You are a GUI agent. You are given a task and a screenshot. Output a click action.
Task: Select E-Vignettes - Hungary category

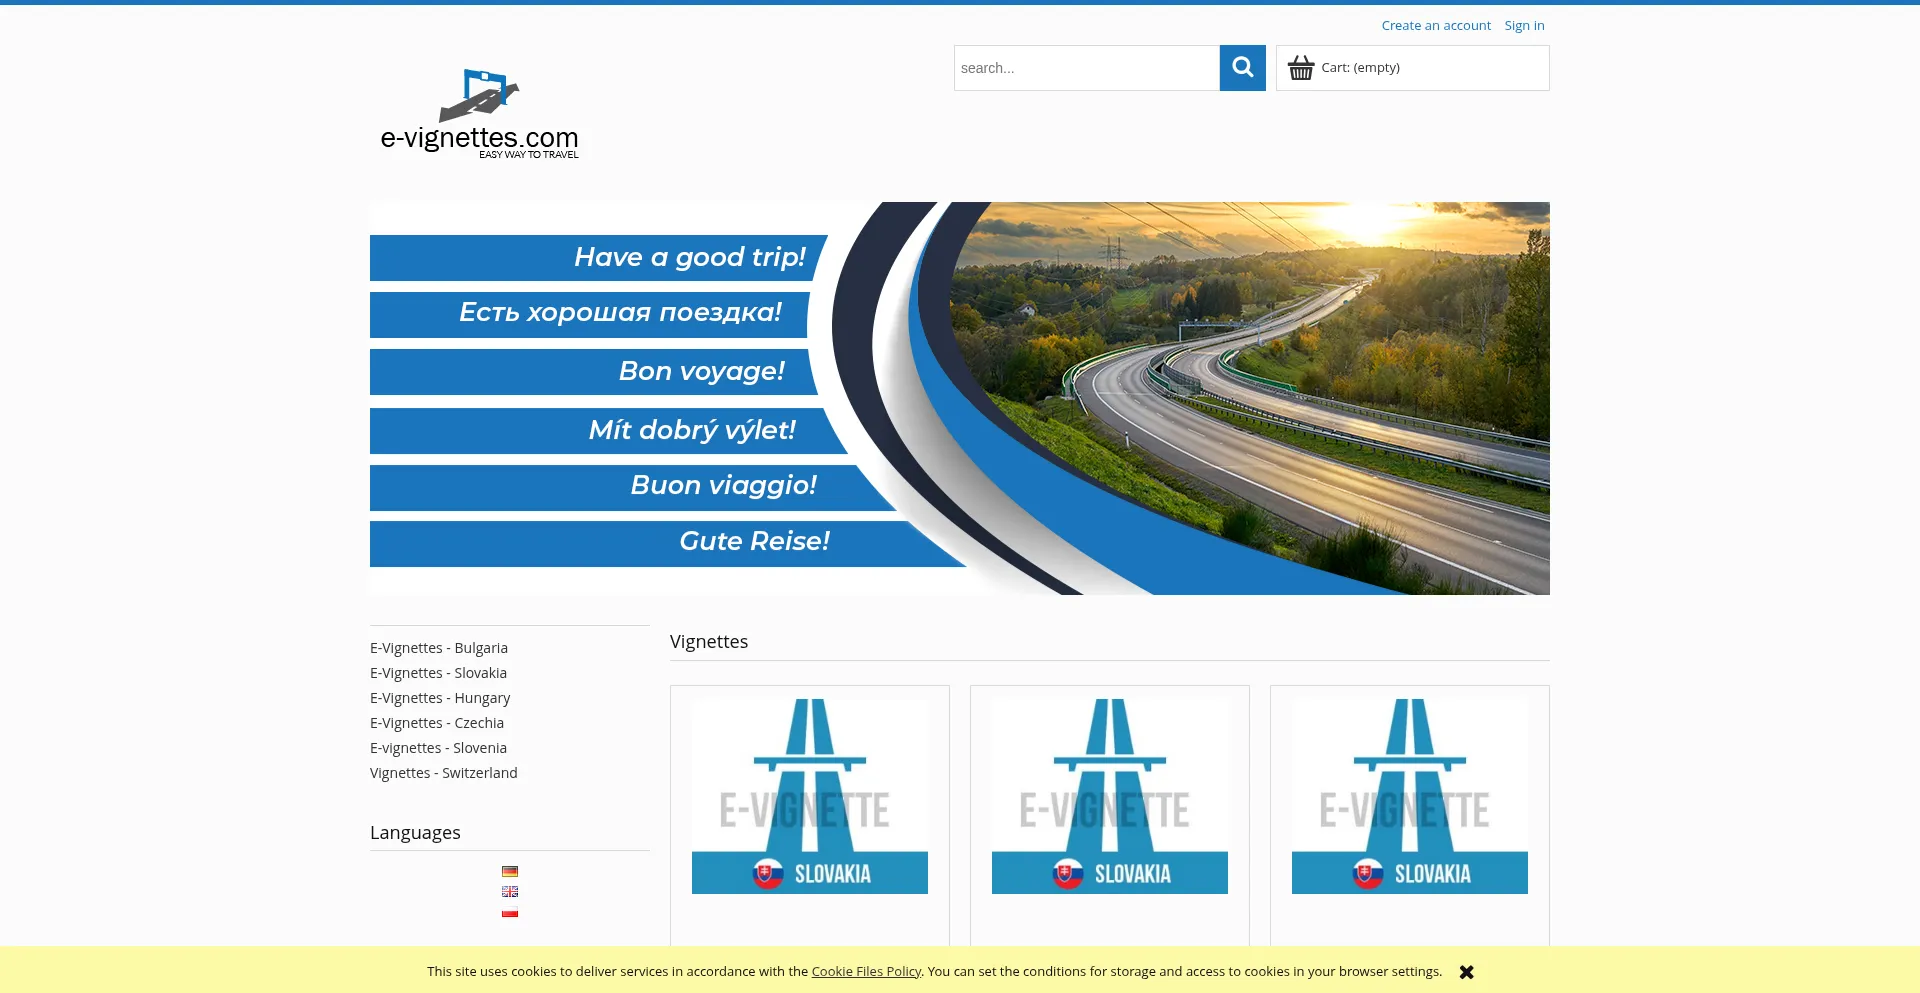[x=440, y=698]
